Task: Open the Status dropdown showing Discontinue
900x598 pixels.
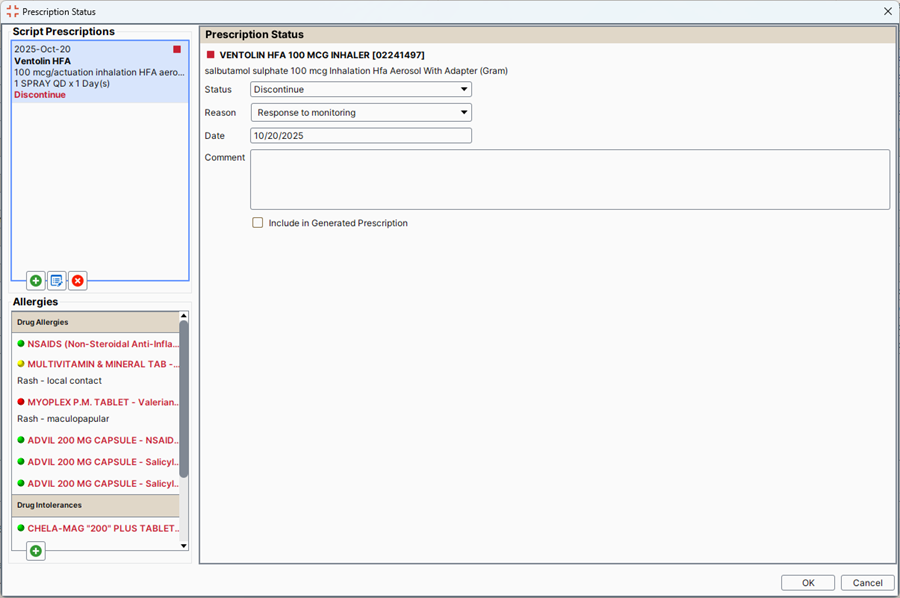Action: (360, 89)
